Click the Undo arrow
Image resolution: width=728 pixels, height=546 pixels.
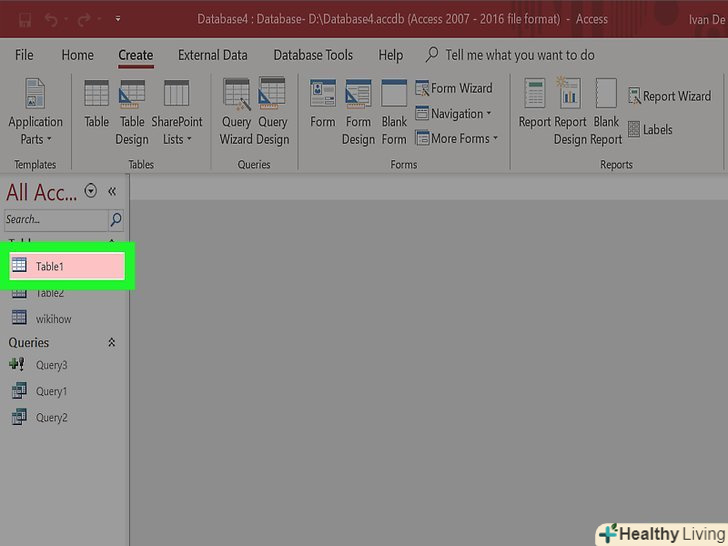coord(51,20)
